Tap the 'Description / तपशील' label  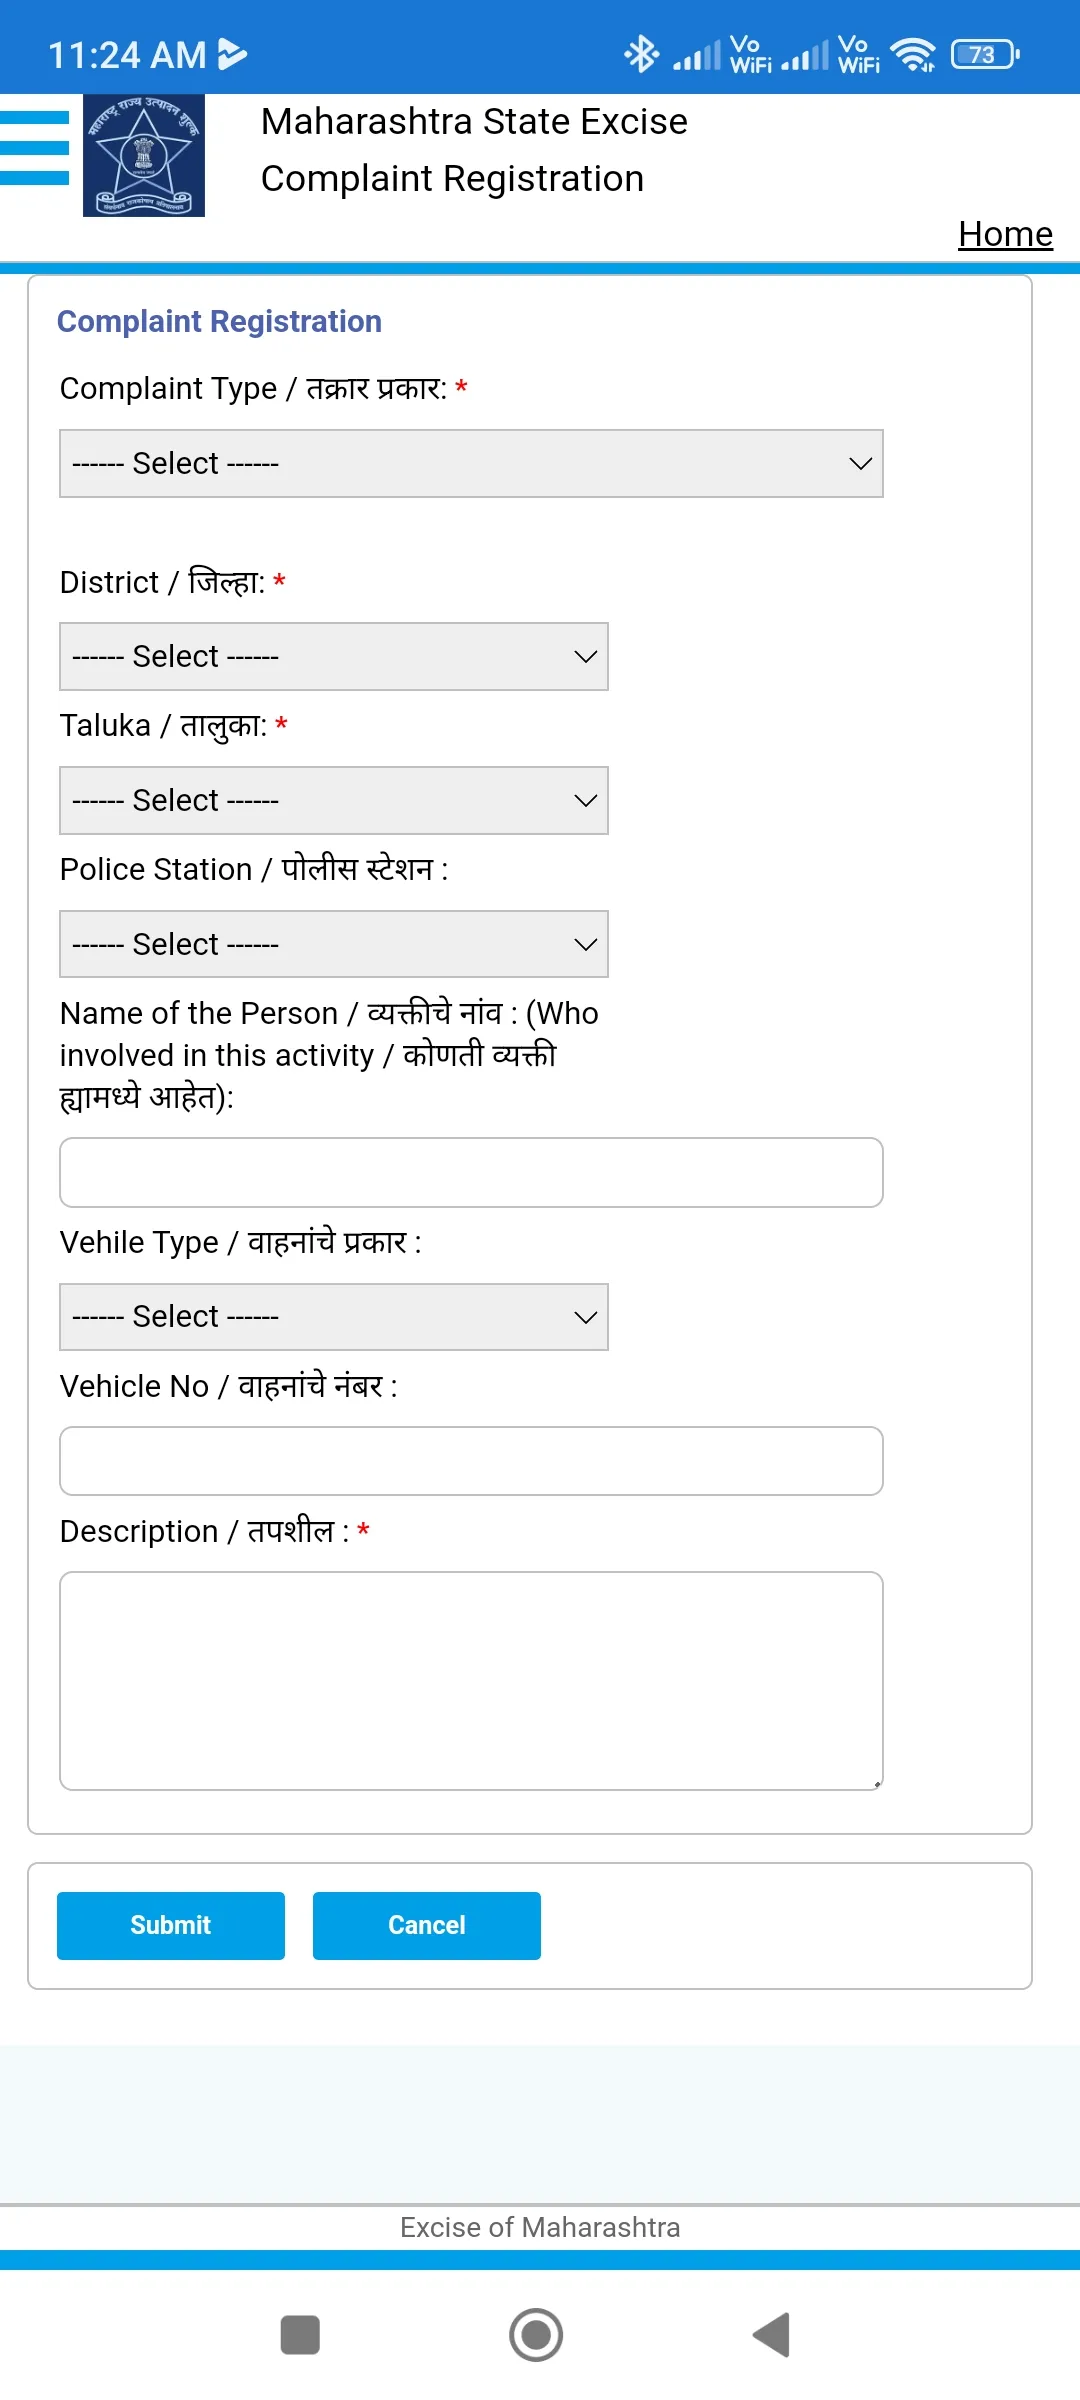click(205, 1531)
